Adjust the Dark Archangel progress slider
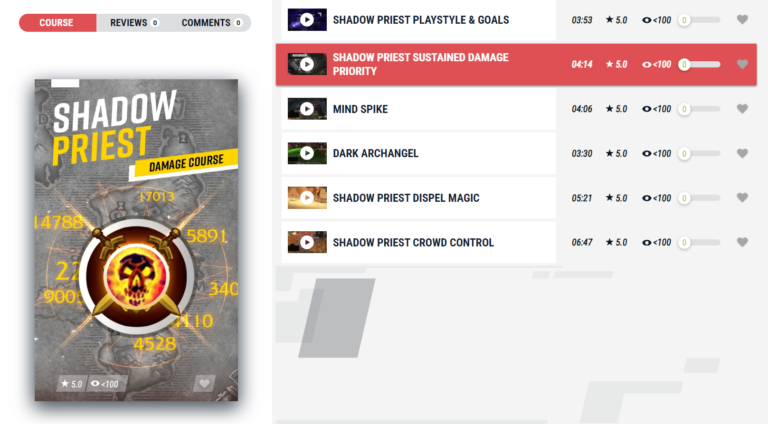The height and width of the screenshot is (424, 768). click(x=699, y=153)
